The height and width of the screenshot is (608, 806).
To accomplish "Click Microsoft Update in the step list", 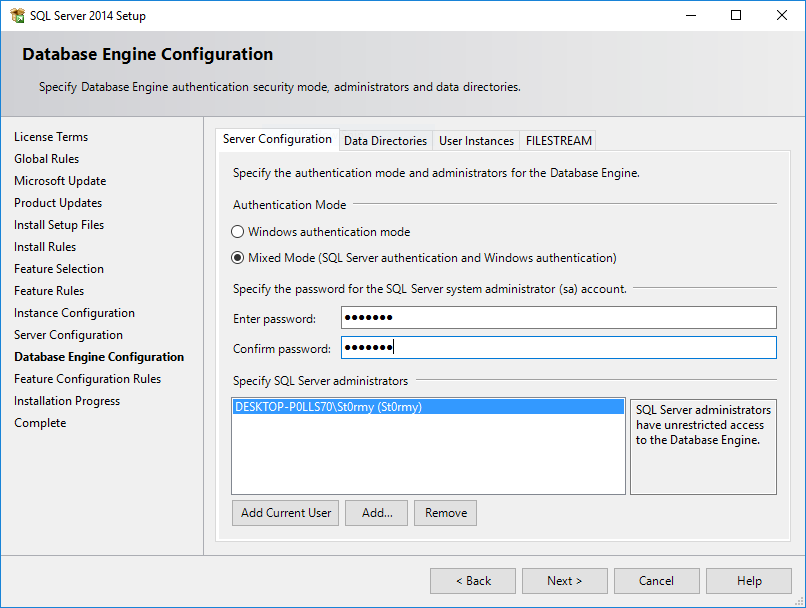I will [x=60, y=181].
